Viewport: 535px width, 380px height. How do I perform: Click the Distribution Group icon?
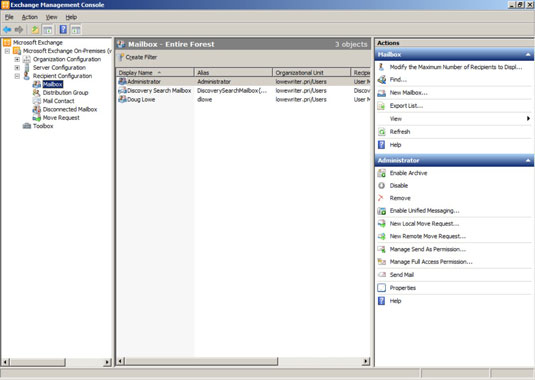coord(37,93)
